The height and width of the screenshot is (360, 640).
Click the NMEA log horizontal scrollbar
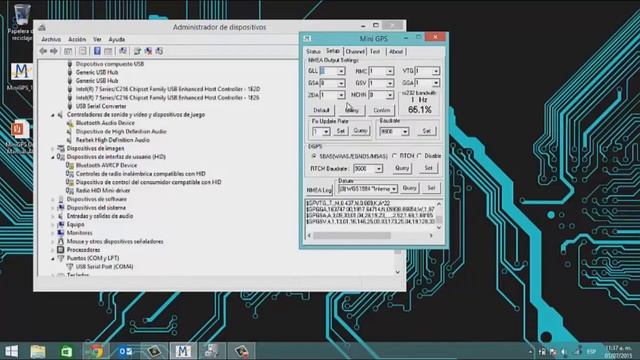pyautogui.click(x=370, y=236)
